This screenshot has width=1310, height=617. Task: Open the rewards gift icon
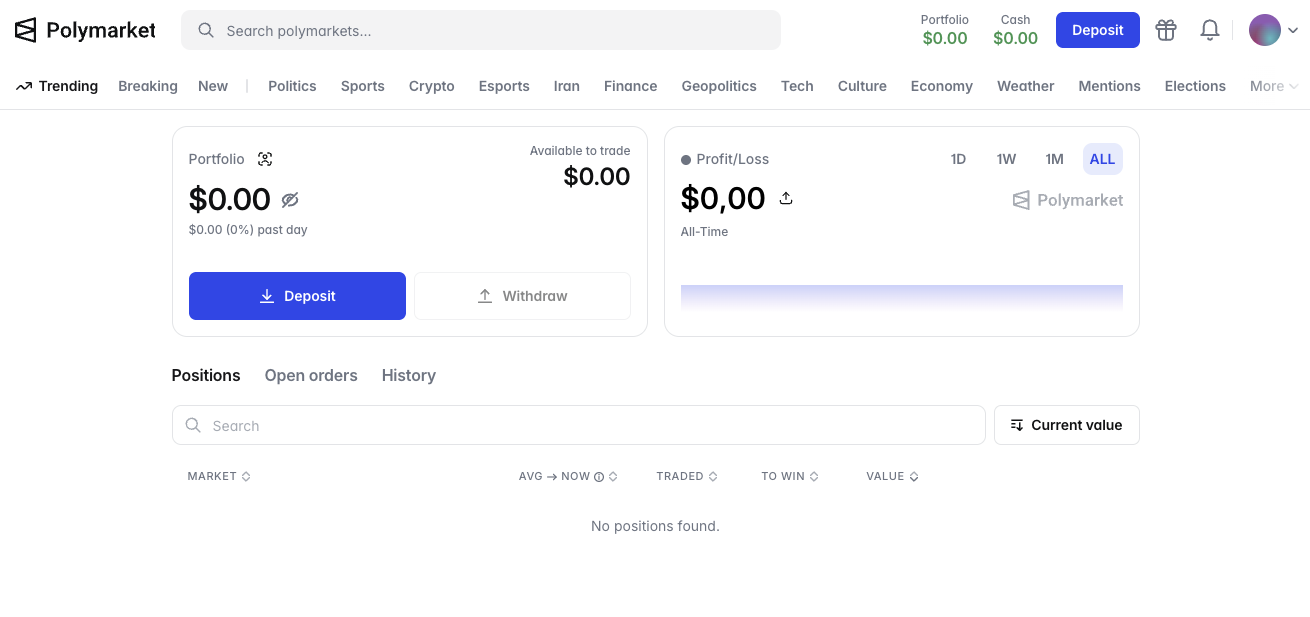(1166, 30)
